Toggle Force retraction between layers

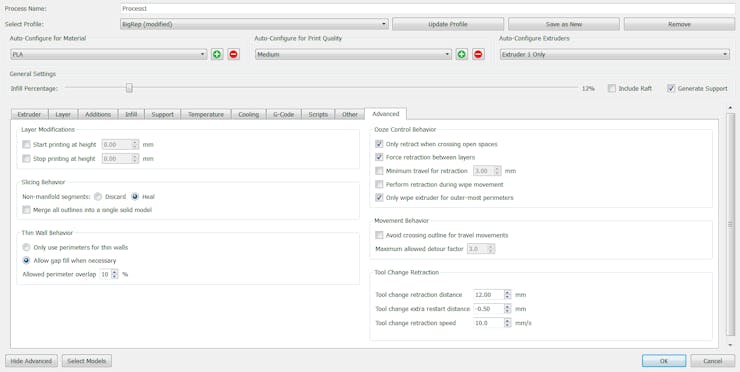coord(379,157)
